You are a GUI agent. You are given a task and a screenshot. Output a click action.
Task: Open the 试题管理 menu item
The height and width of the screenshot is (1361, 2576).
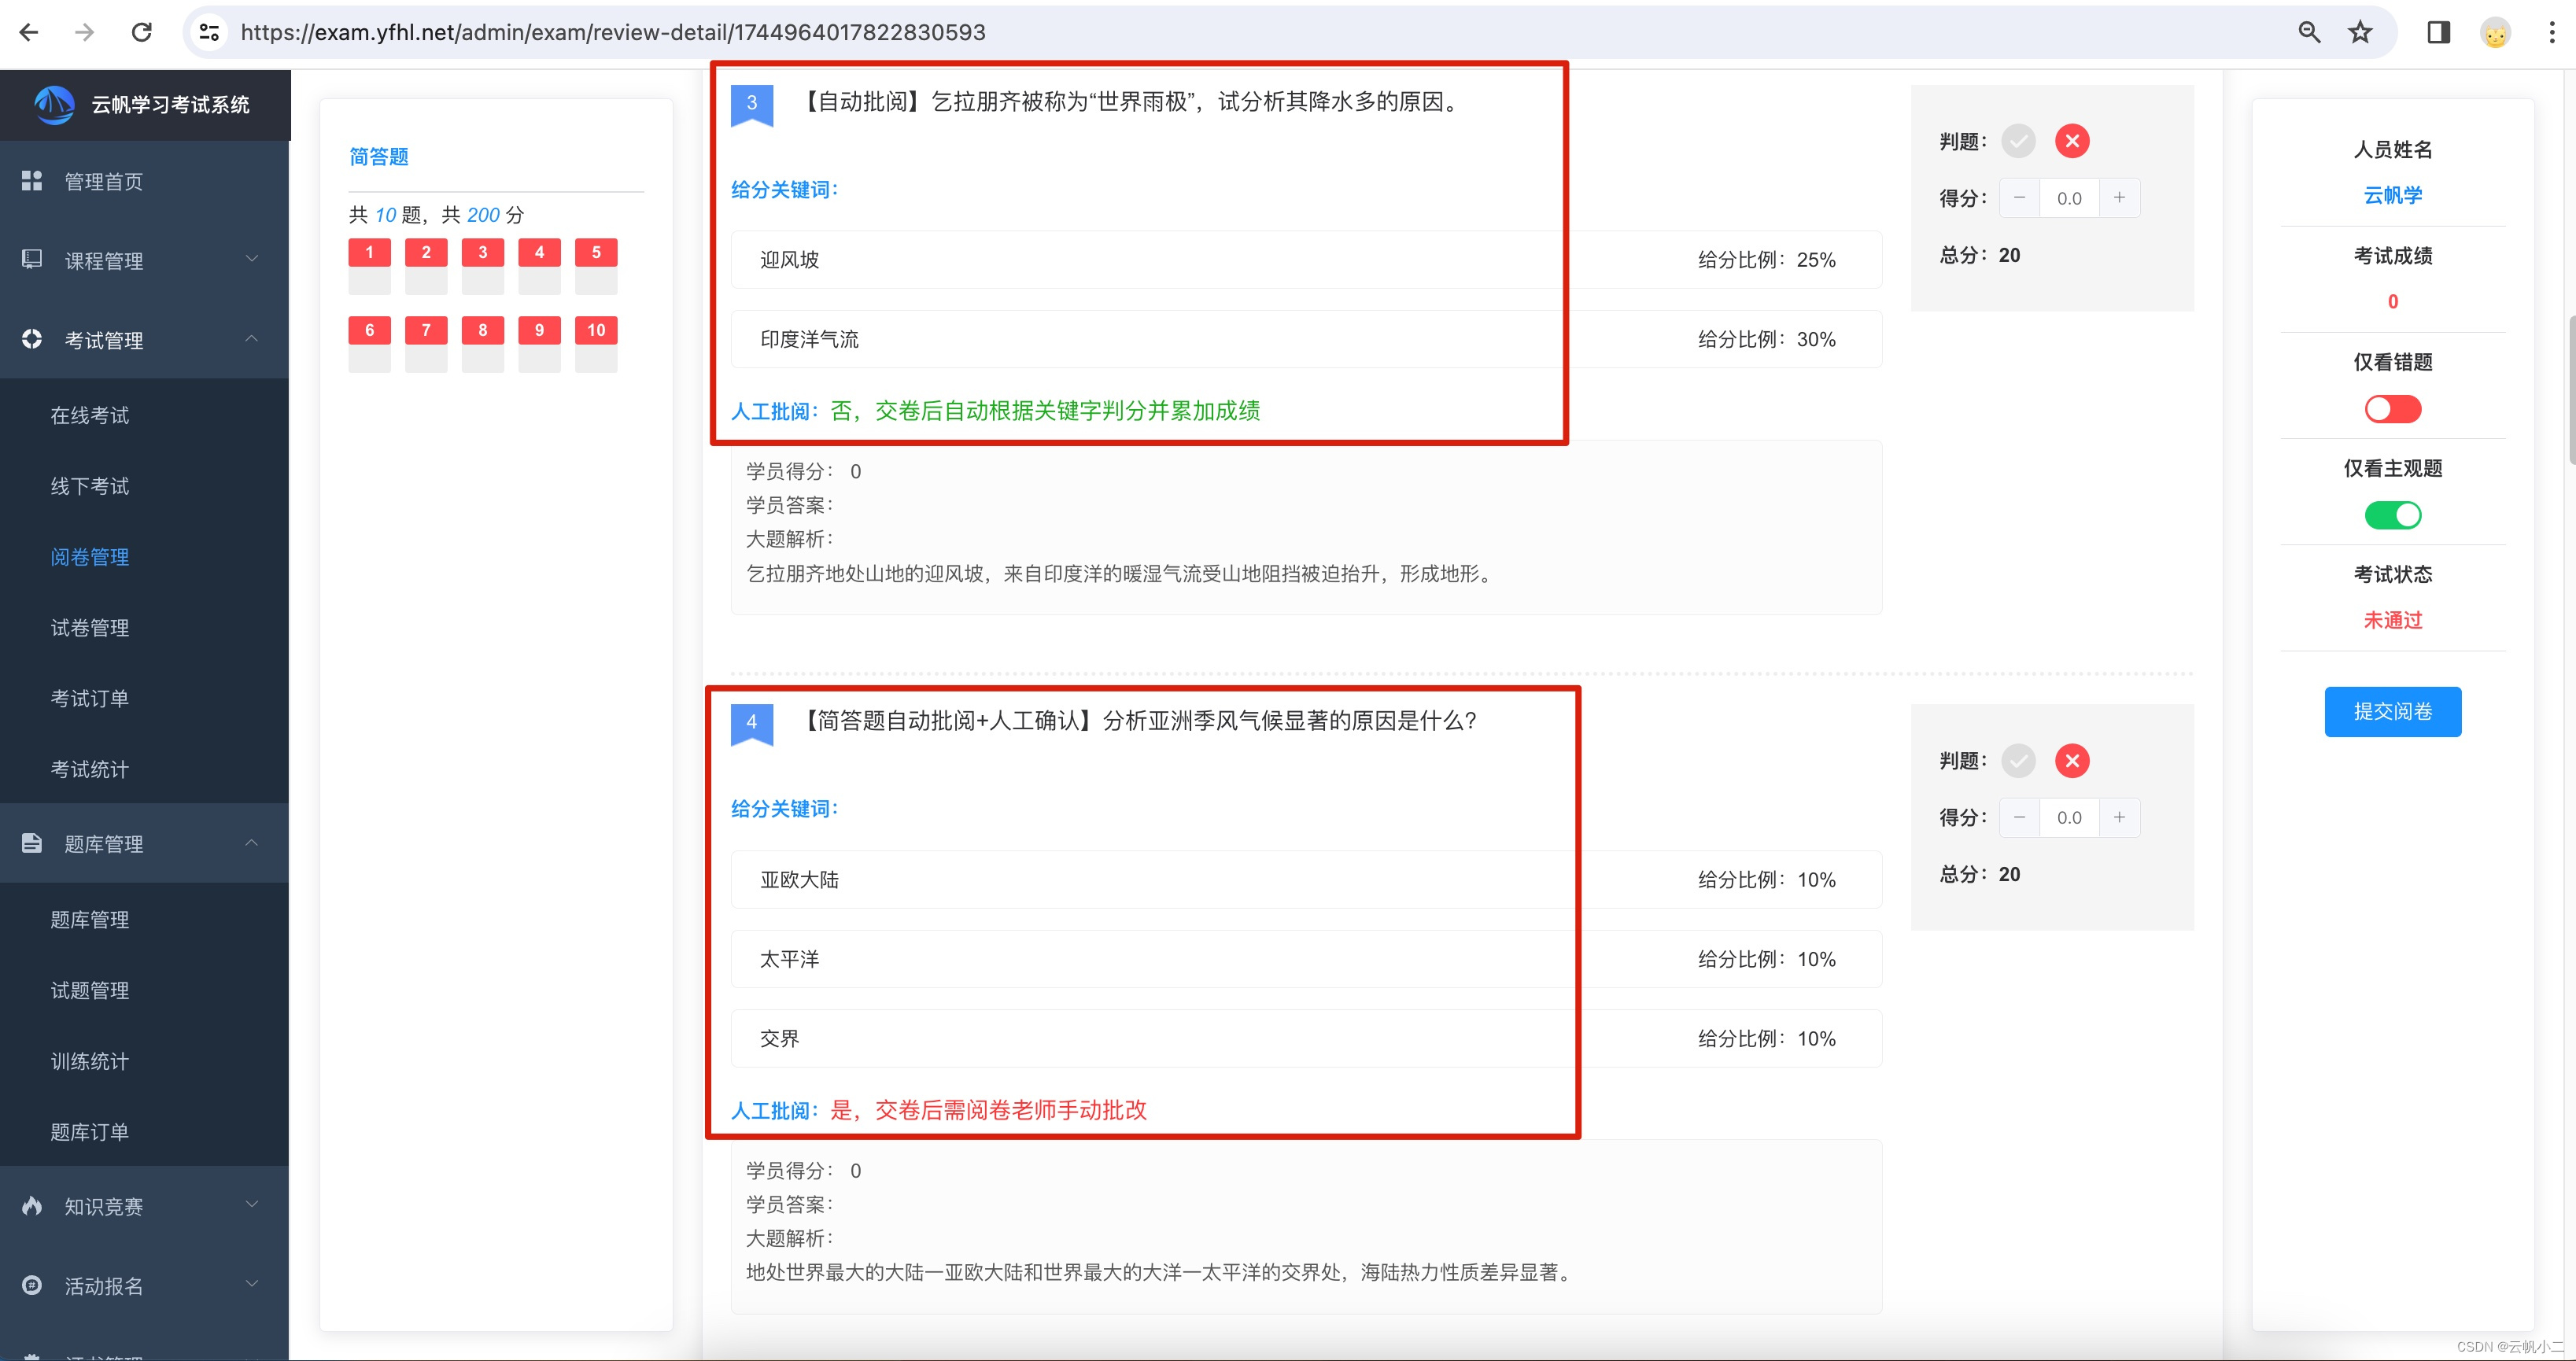[90, 990]
